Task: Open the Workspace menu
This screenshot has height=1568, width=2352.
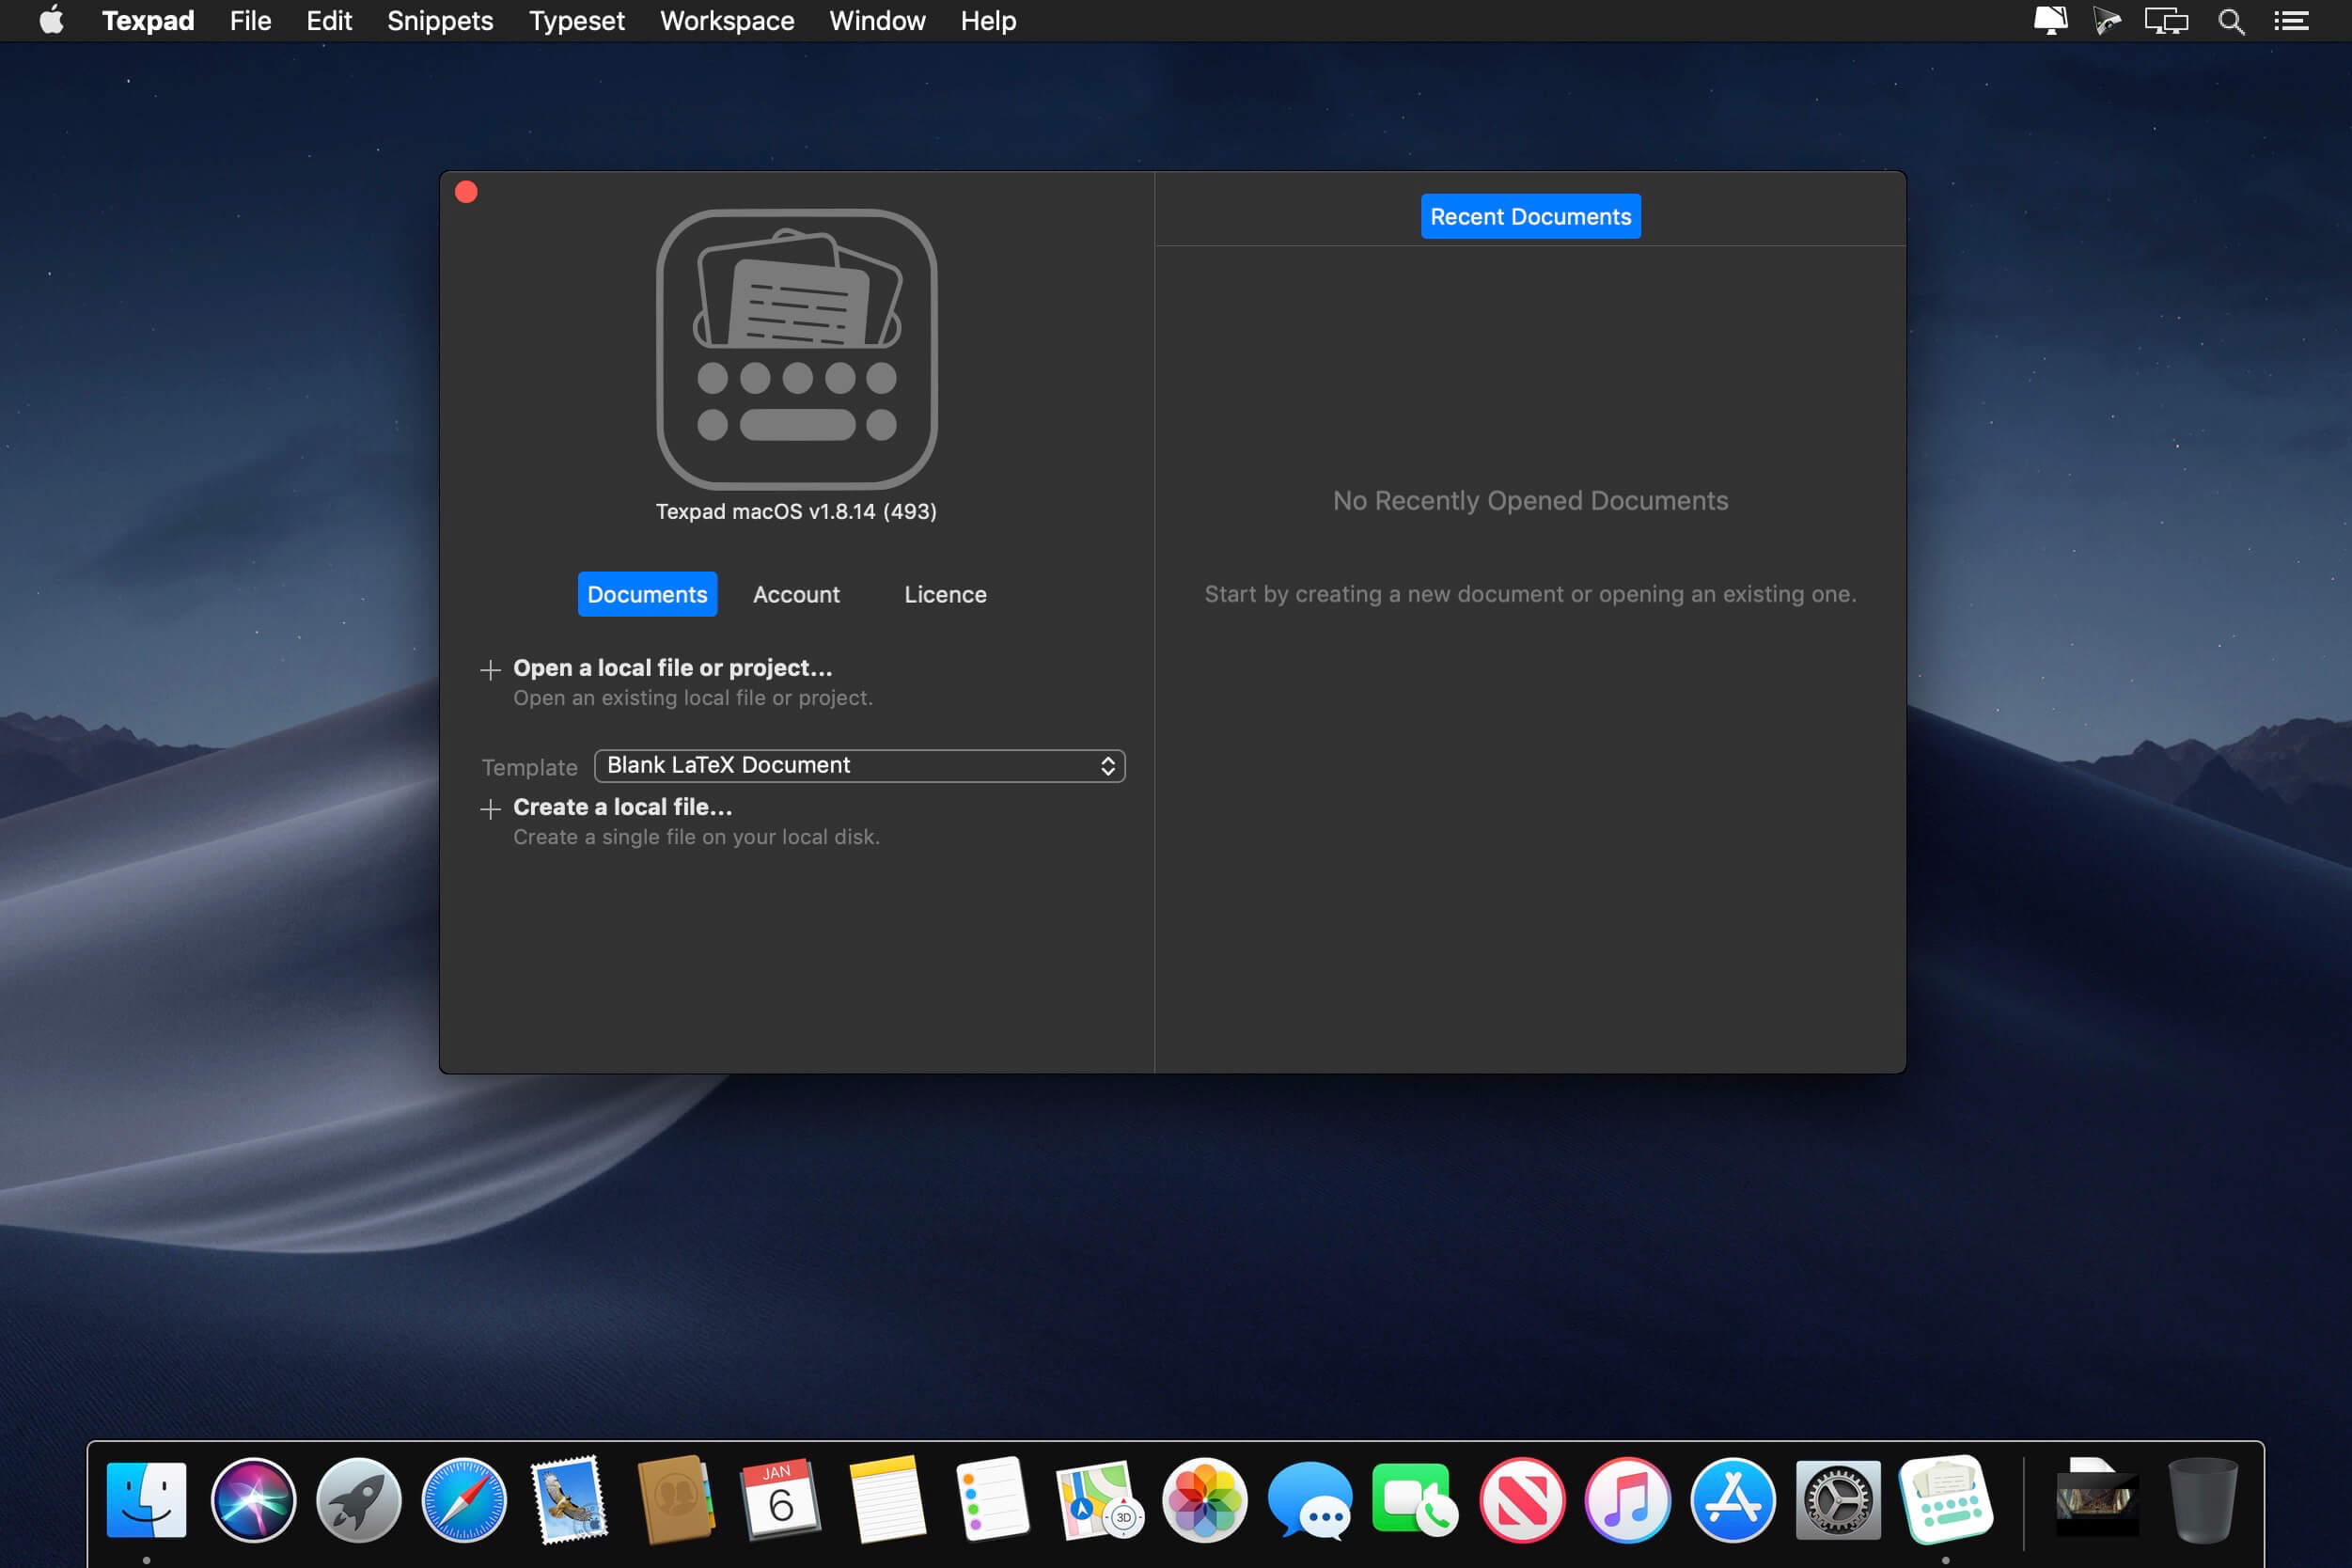Action: (x=728, y=21)
